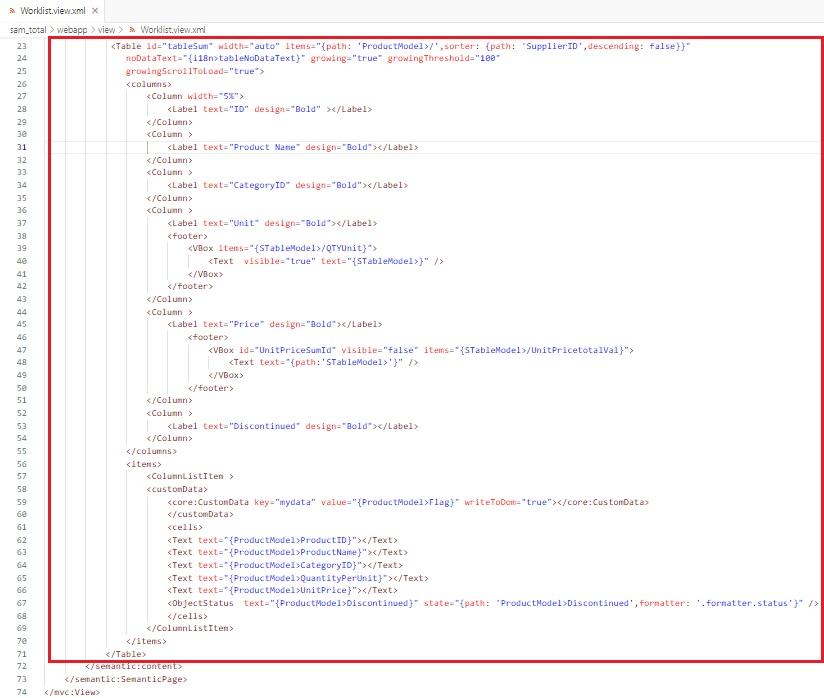
Task: Click Text ProductModel>ProductName line
Action: point(287,552)
